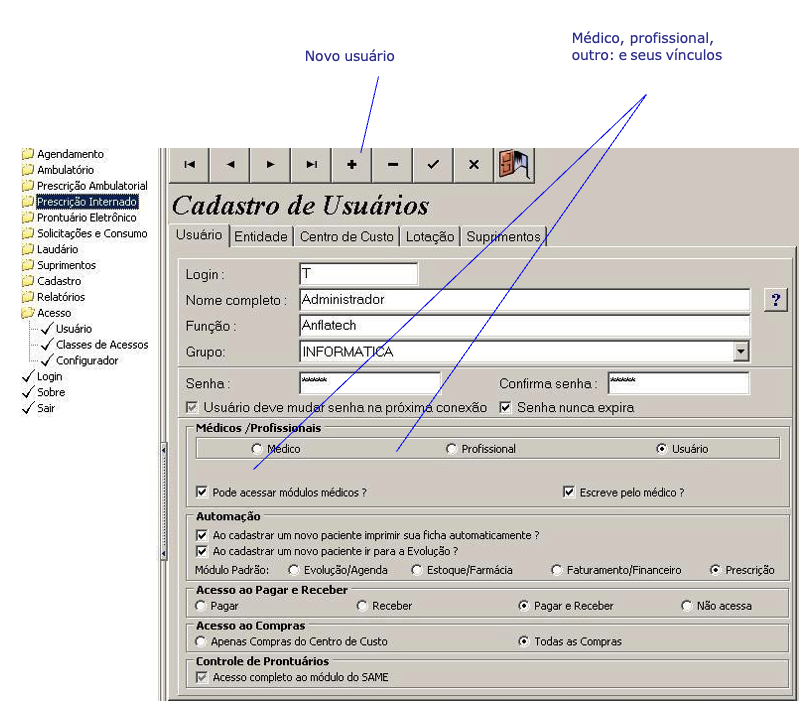Open Suprimentos folder in sidebar
The height and width of the screenshot is (713, 811).
tap(59, 265)
